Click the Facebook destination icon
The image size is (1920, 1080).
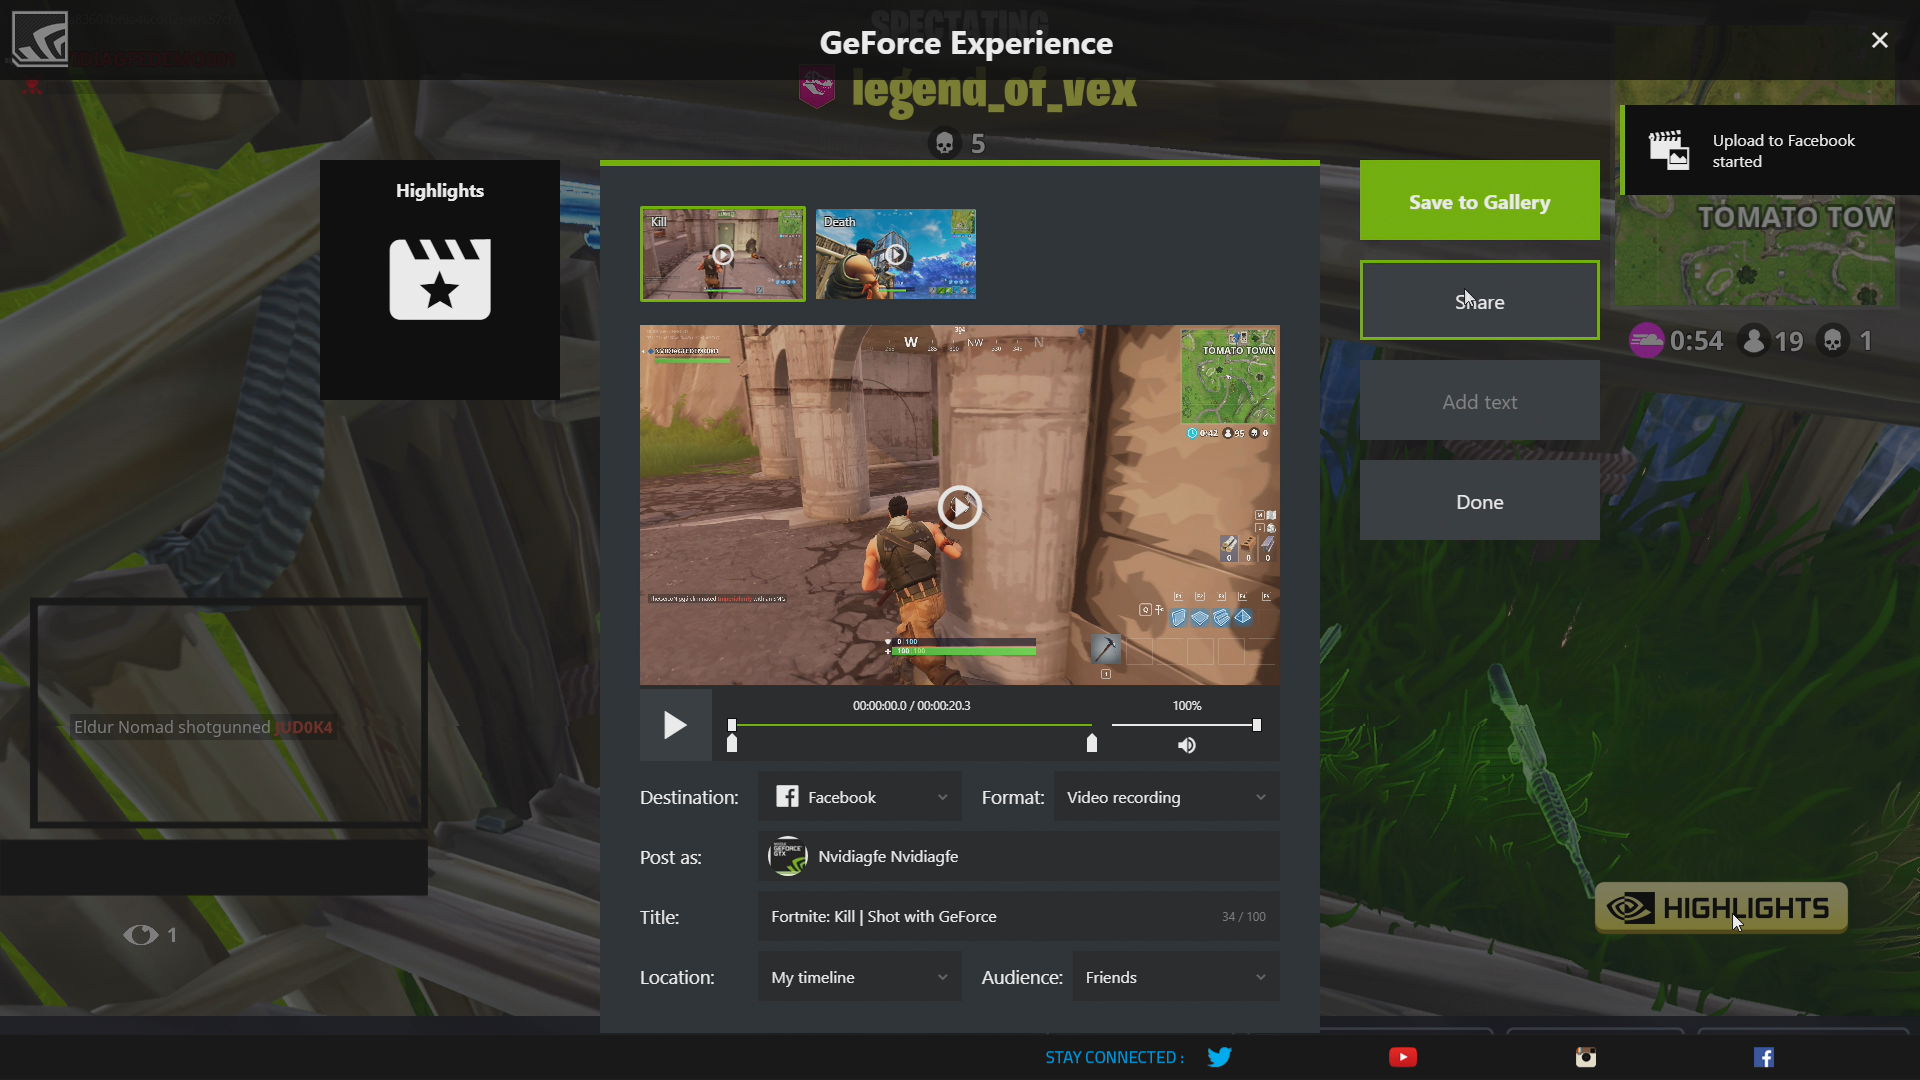point(785,796)
